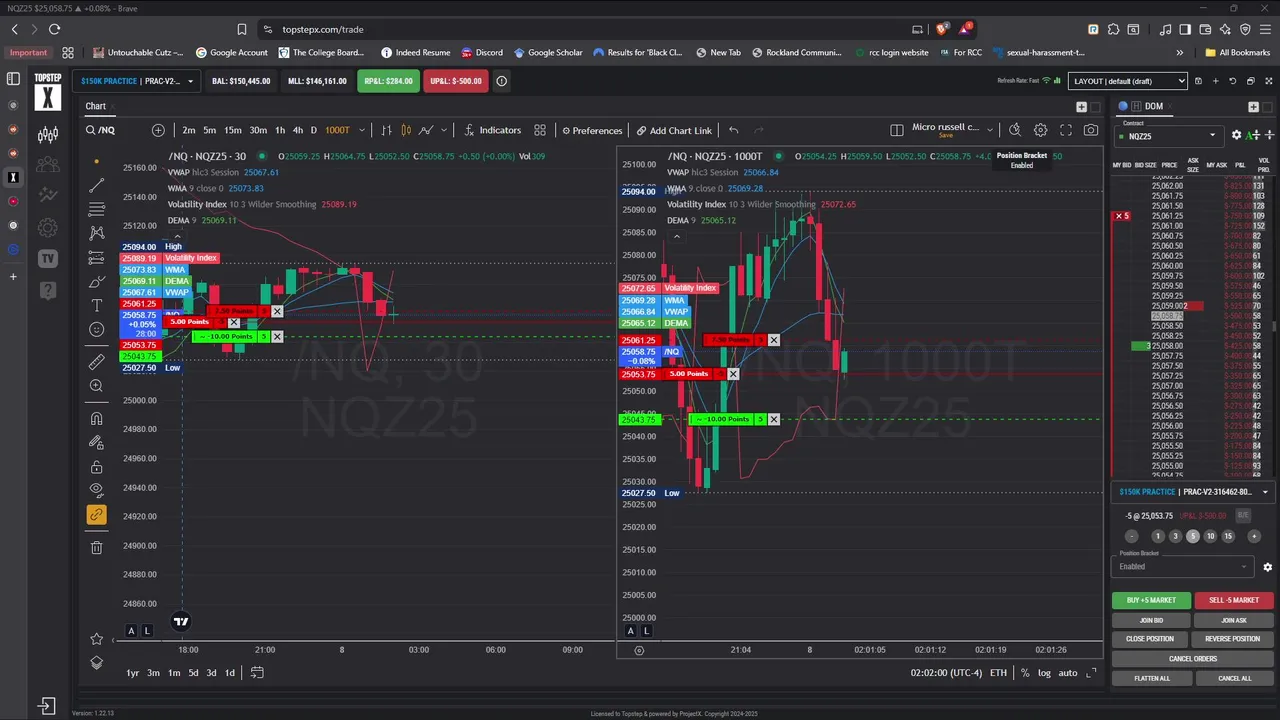Viewport: 1280px width, 720px height.
Task: Click Add Chart Link
Action: [674, 130]
